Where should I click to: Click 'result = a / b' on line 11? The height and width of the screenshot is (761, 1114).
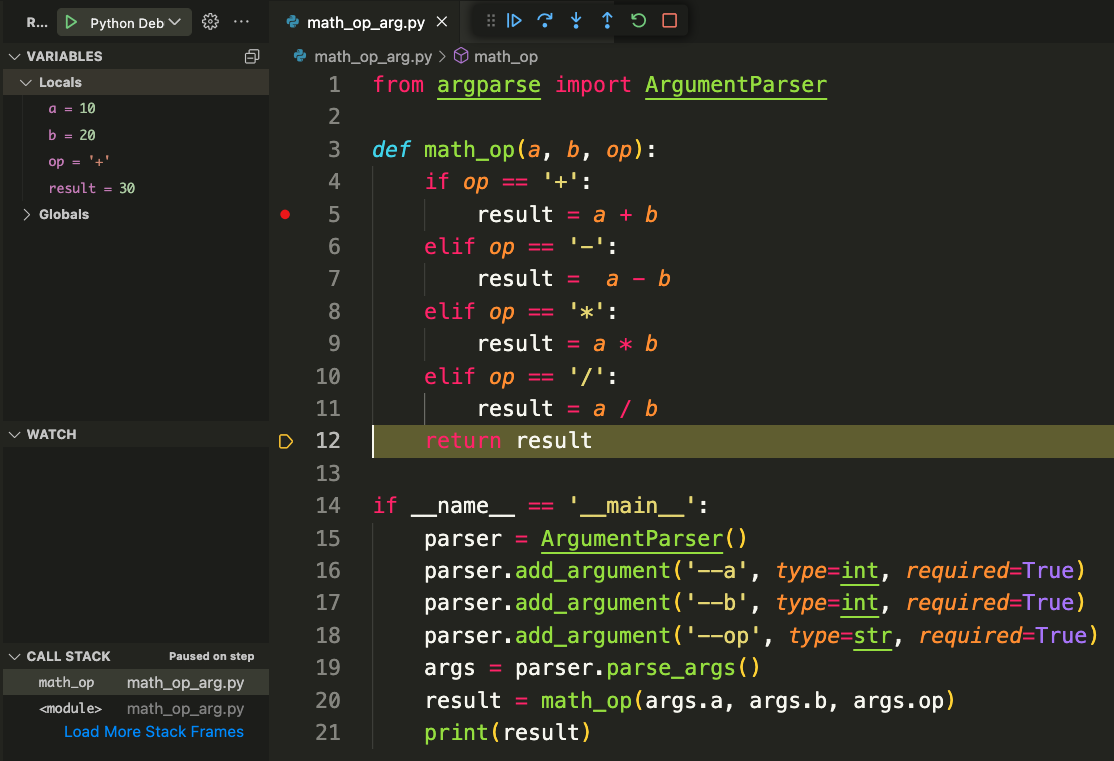567,409
